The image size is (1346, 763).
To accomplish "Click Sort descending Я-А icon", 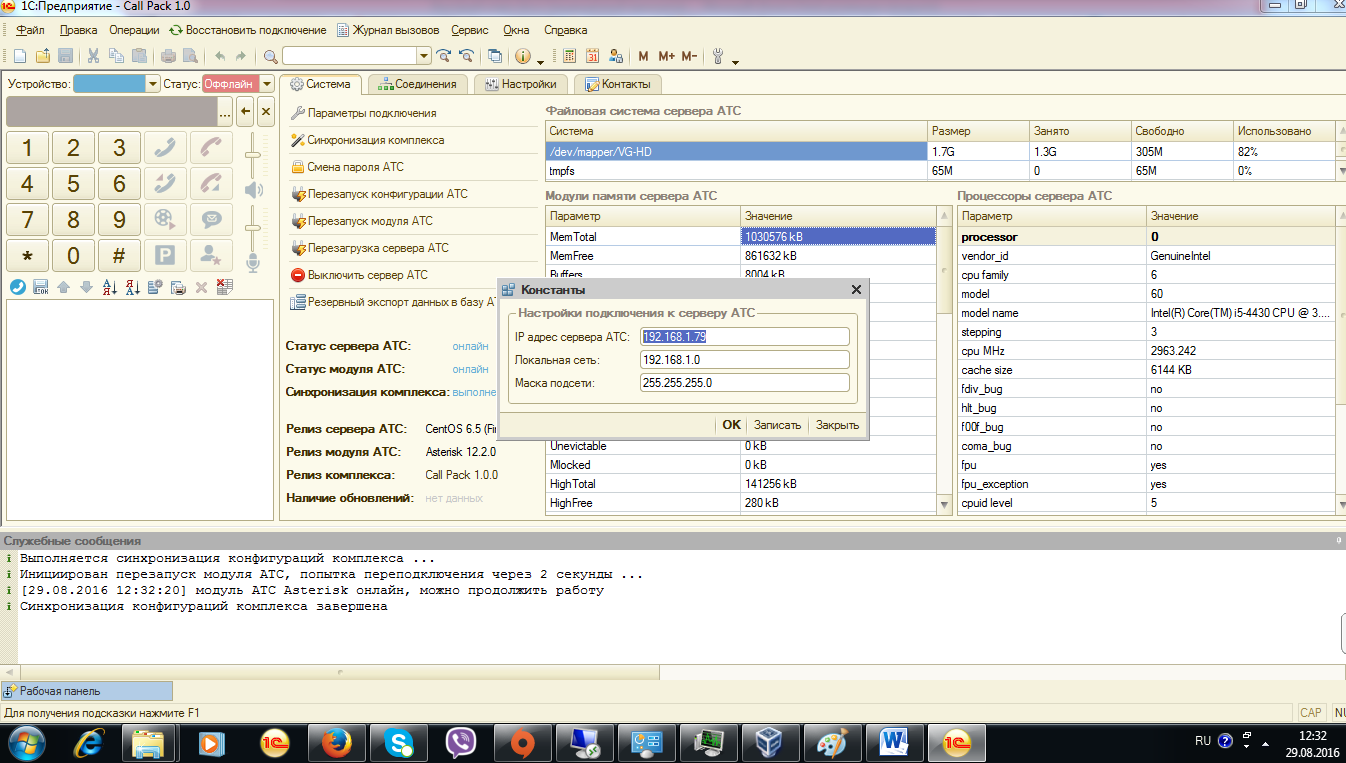I will click(133, 287).
